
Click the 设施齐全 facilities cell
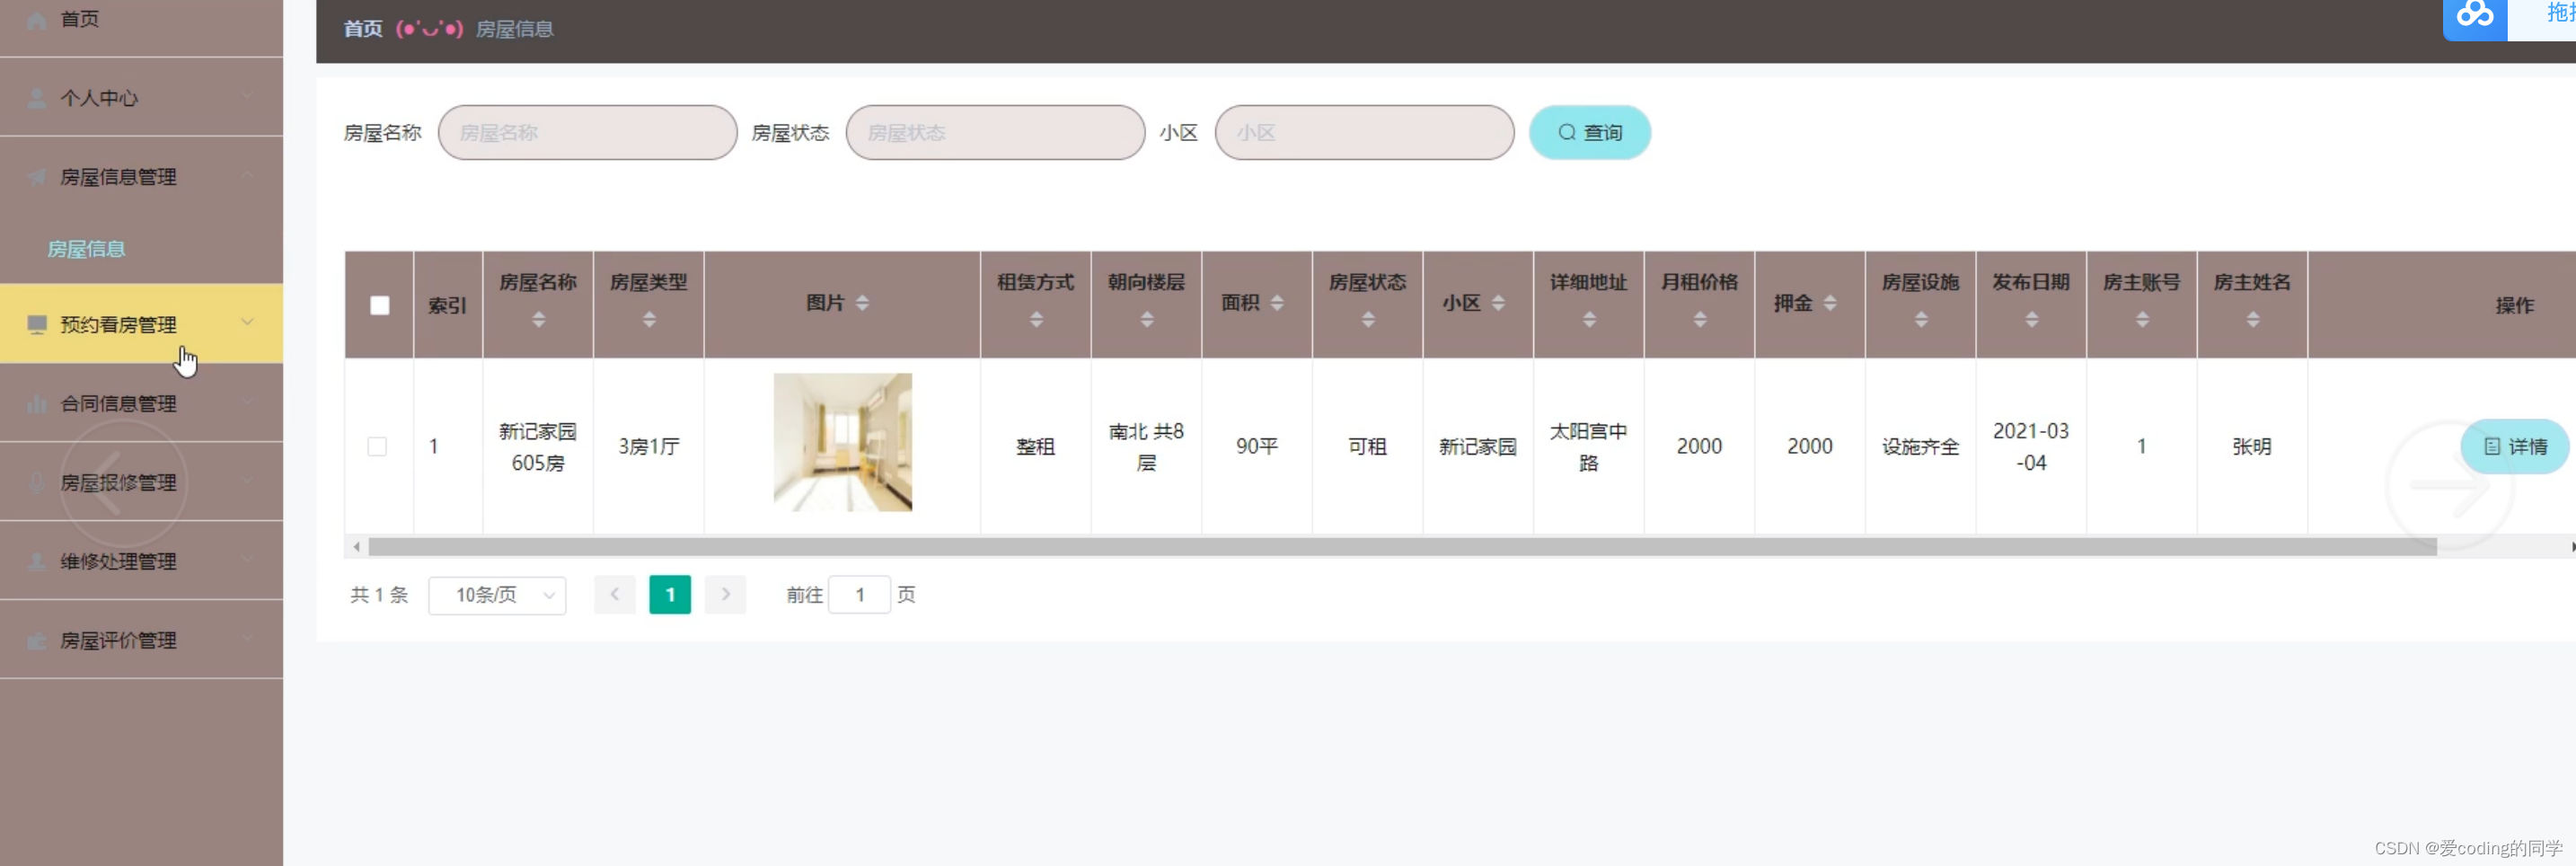tap(1920, 447)
